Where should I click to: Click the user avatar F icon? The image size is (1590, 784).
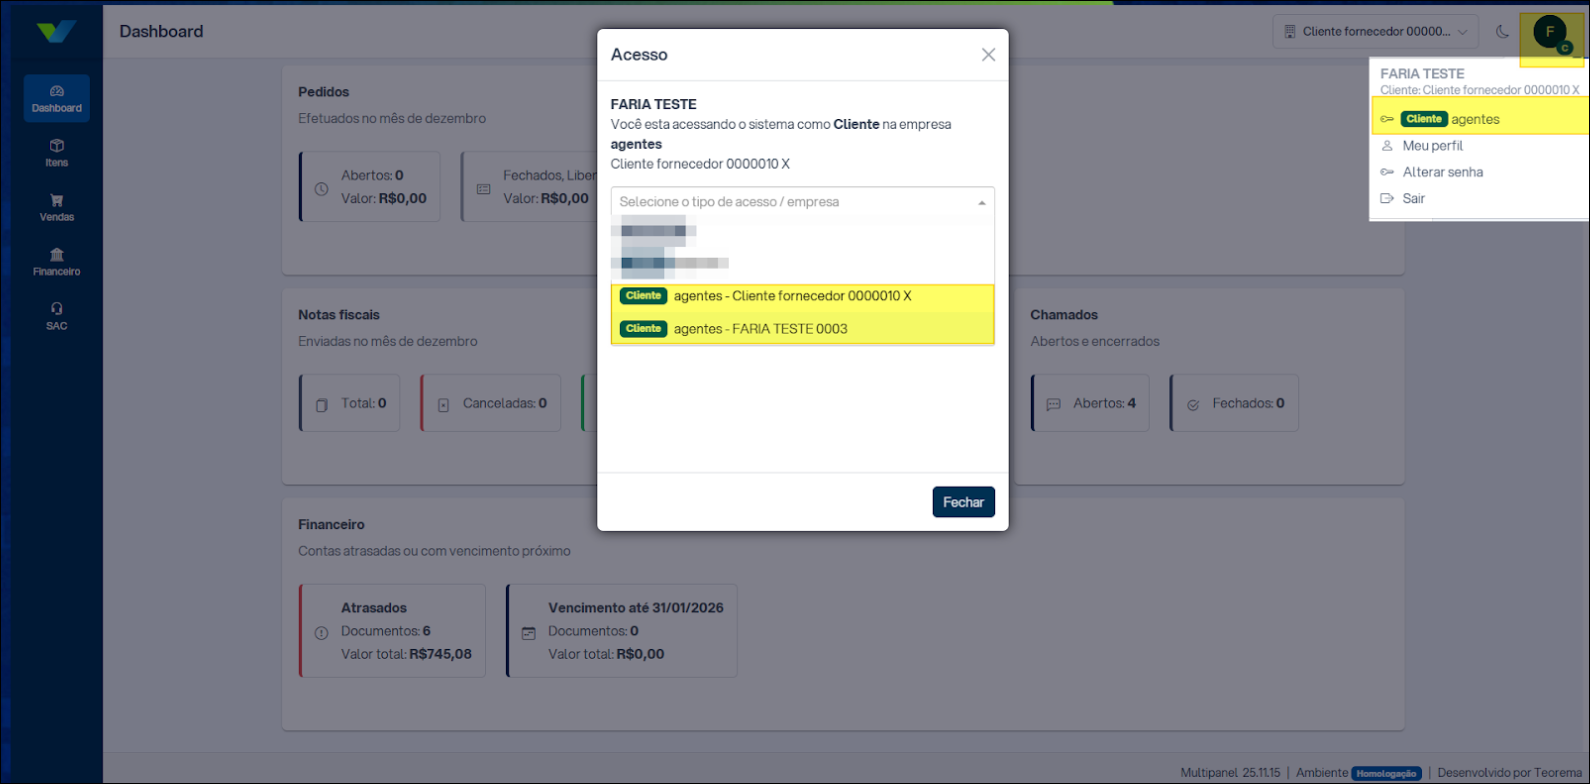(x=1549, y=32)
